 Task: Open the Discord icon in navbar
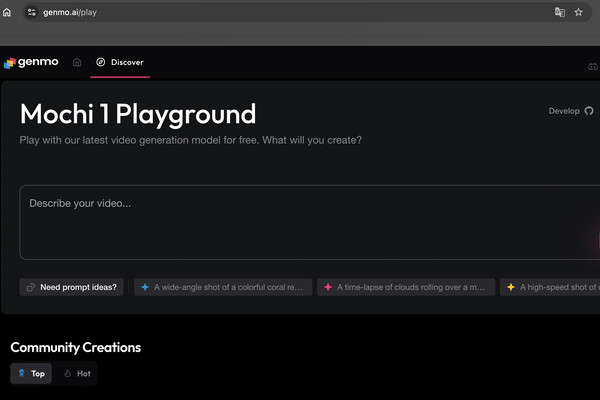pos(592,66)
